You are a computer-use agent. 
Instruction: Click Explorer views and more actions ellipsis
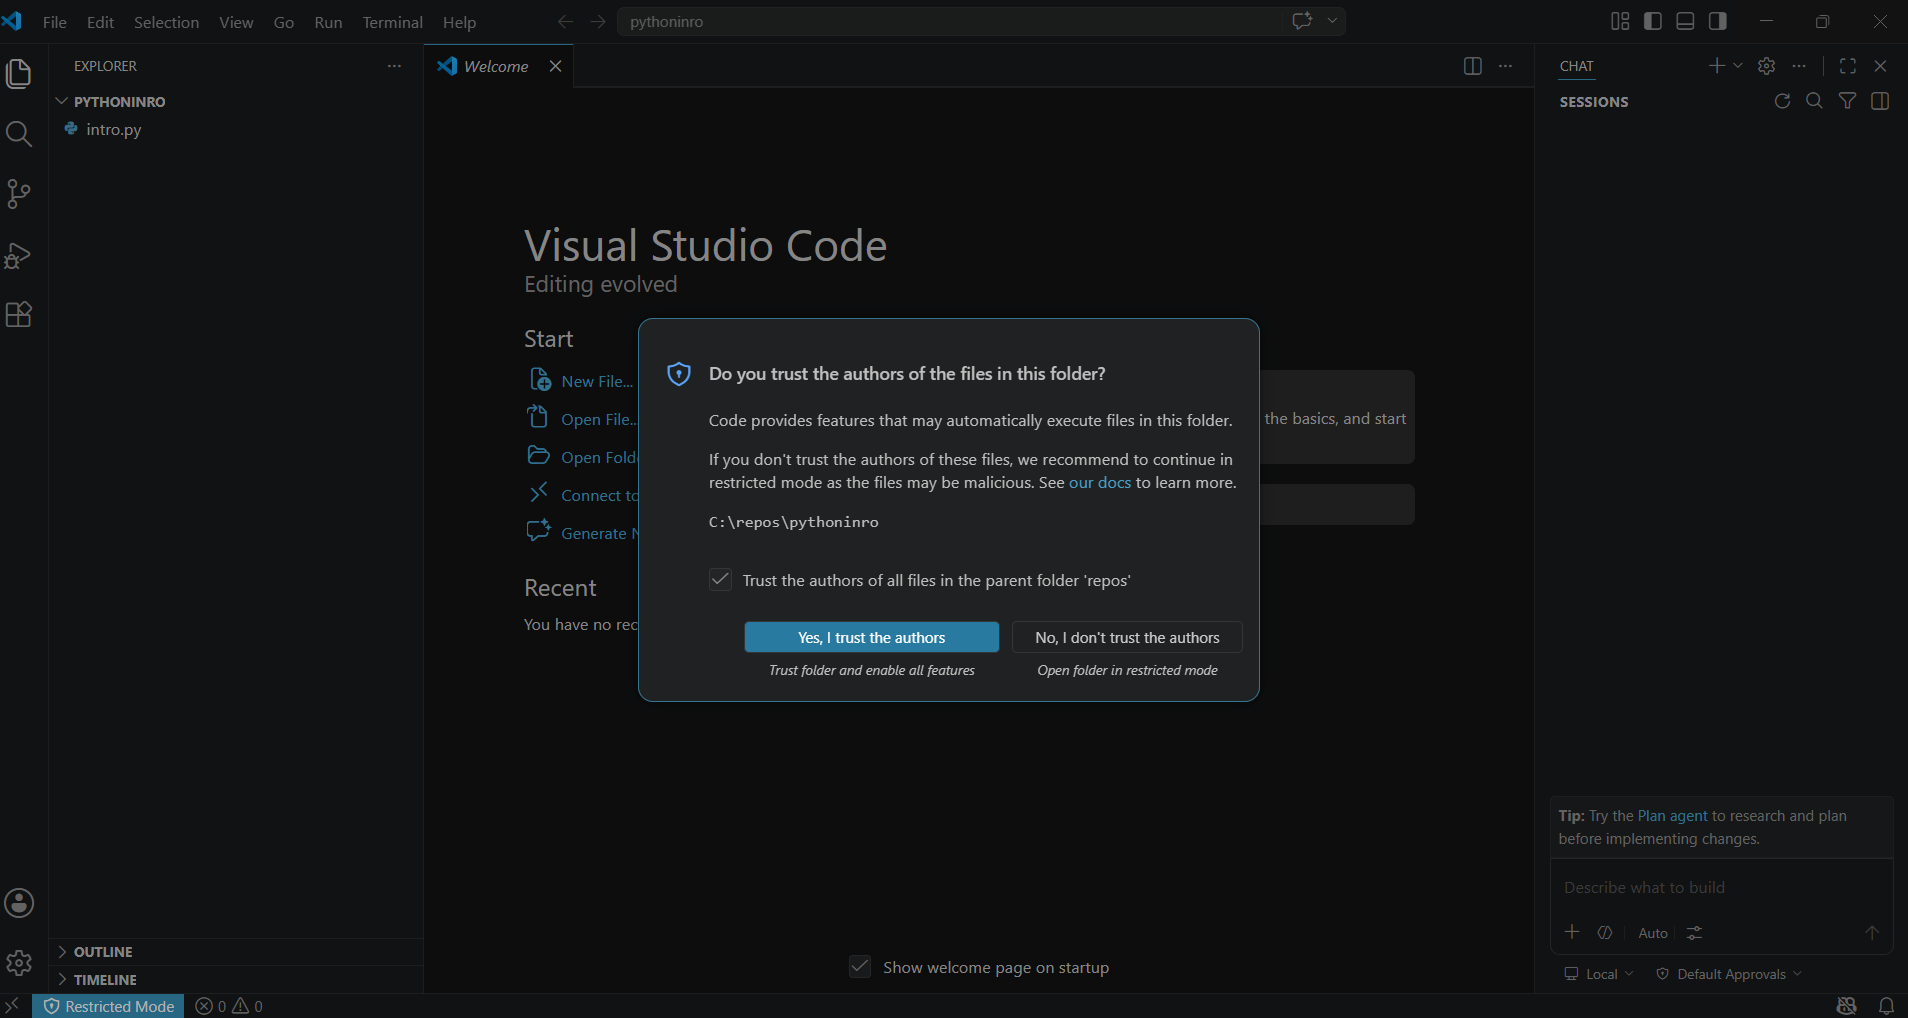[x=394, y=66]
